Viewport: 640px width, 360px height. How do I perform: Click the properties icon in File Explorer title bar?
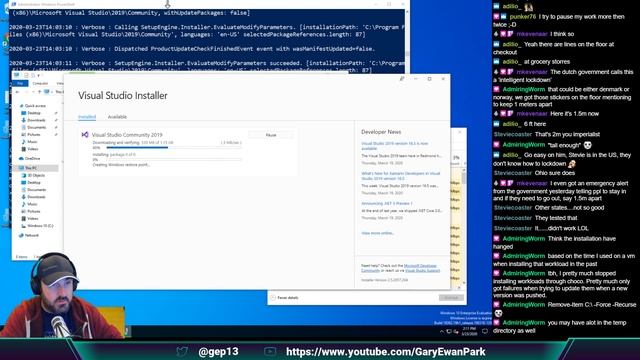26,76
